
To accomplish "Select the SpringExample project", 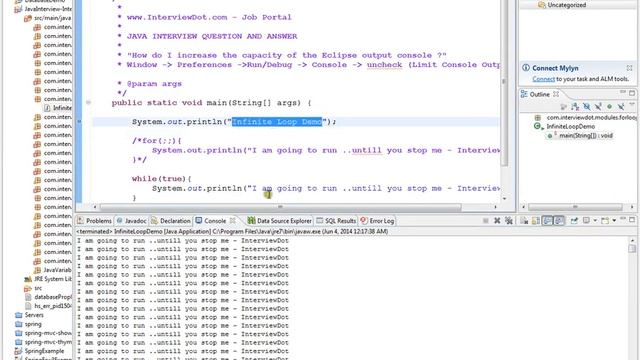I will [x=39, y=351].
